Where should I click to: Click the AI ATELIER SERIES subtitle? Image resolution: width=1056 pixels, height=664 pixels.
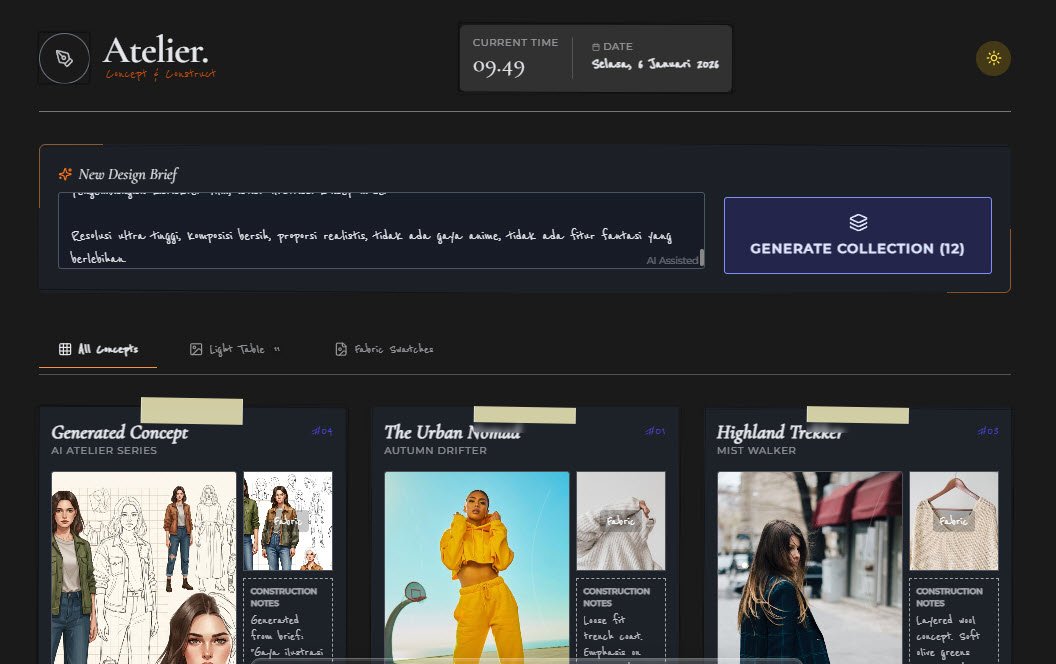[x=104, y=451]
